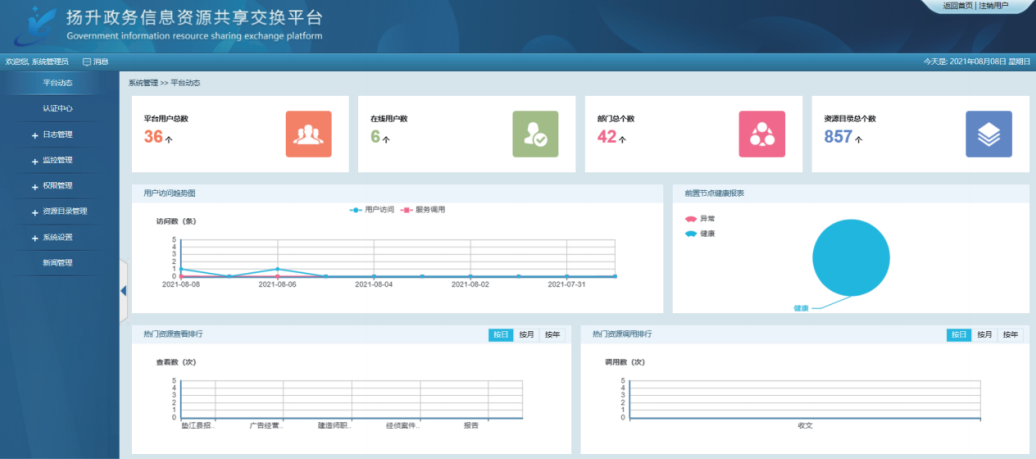This screenshot has width=1036, height=459.
Task: Select 按年 tab in 热门资源调用排行
Action: [1010, 335]
